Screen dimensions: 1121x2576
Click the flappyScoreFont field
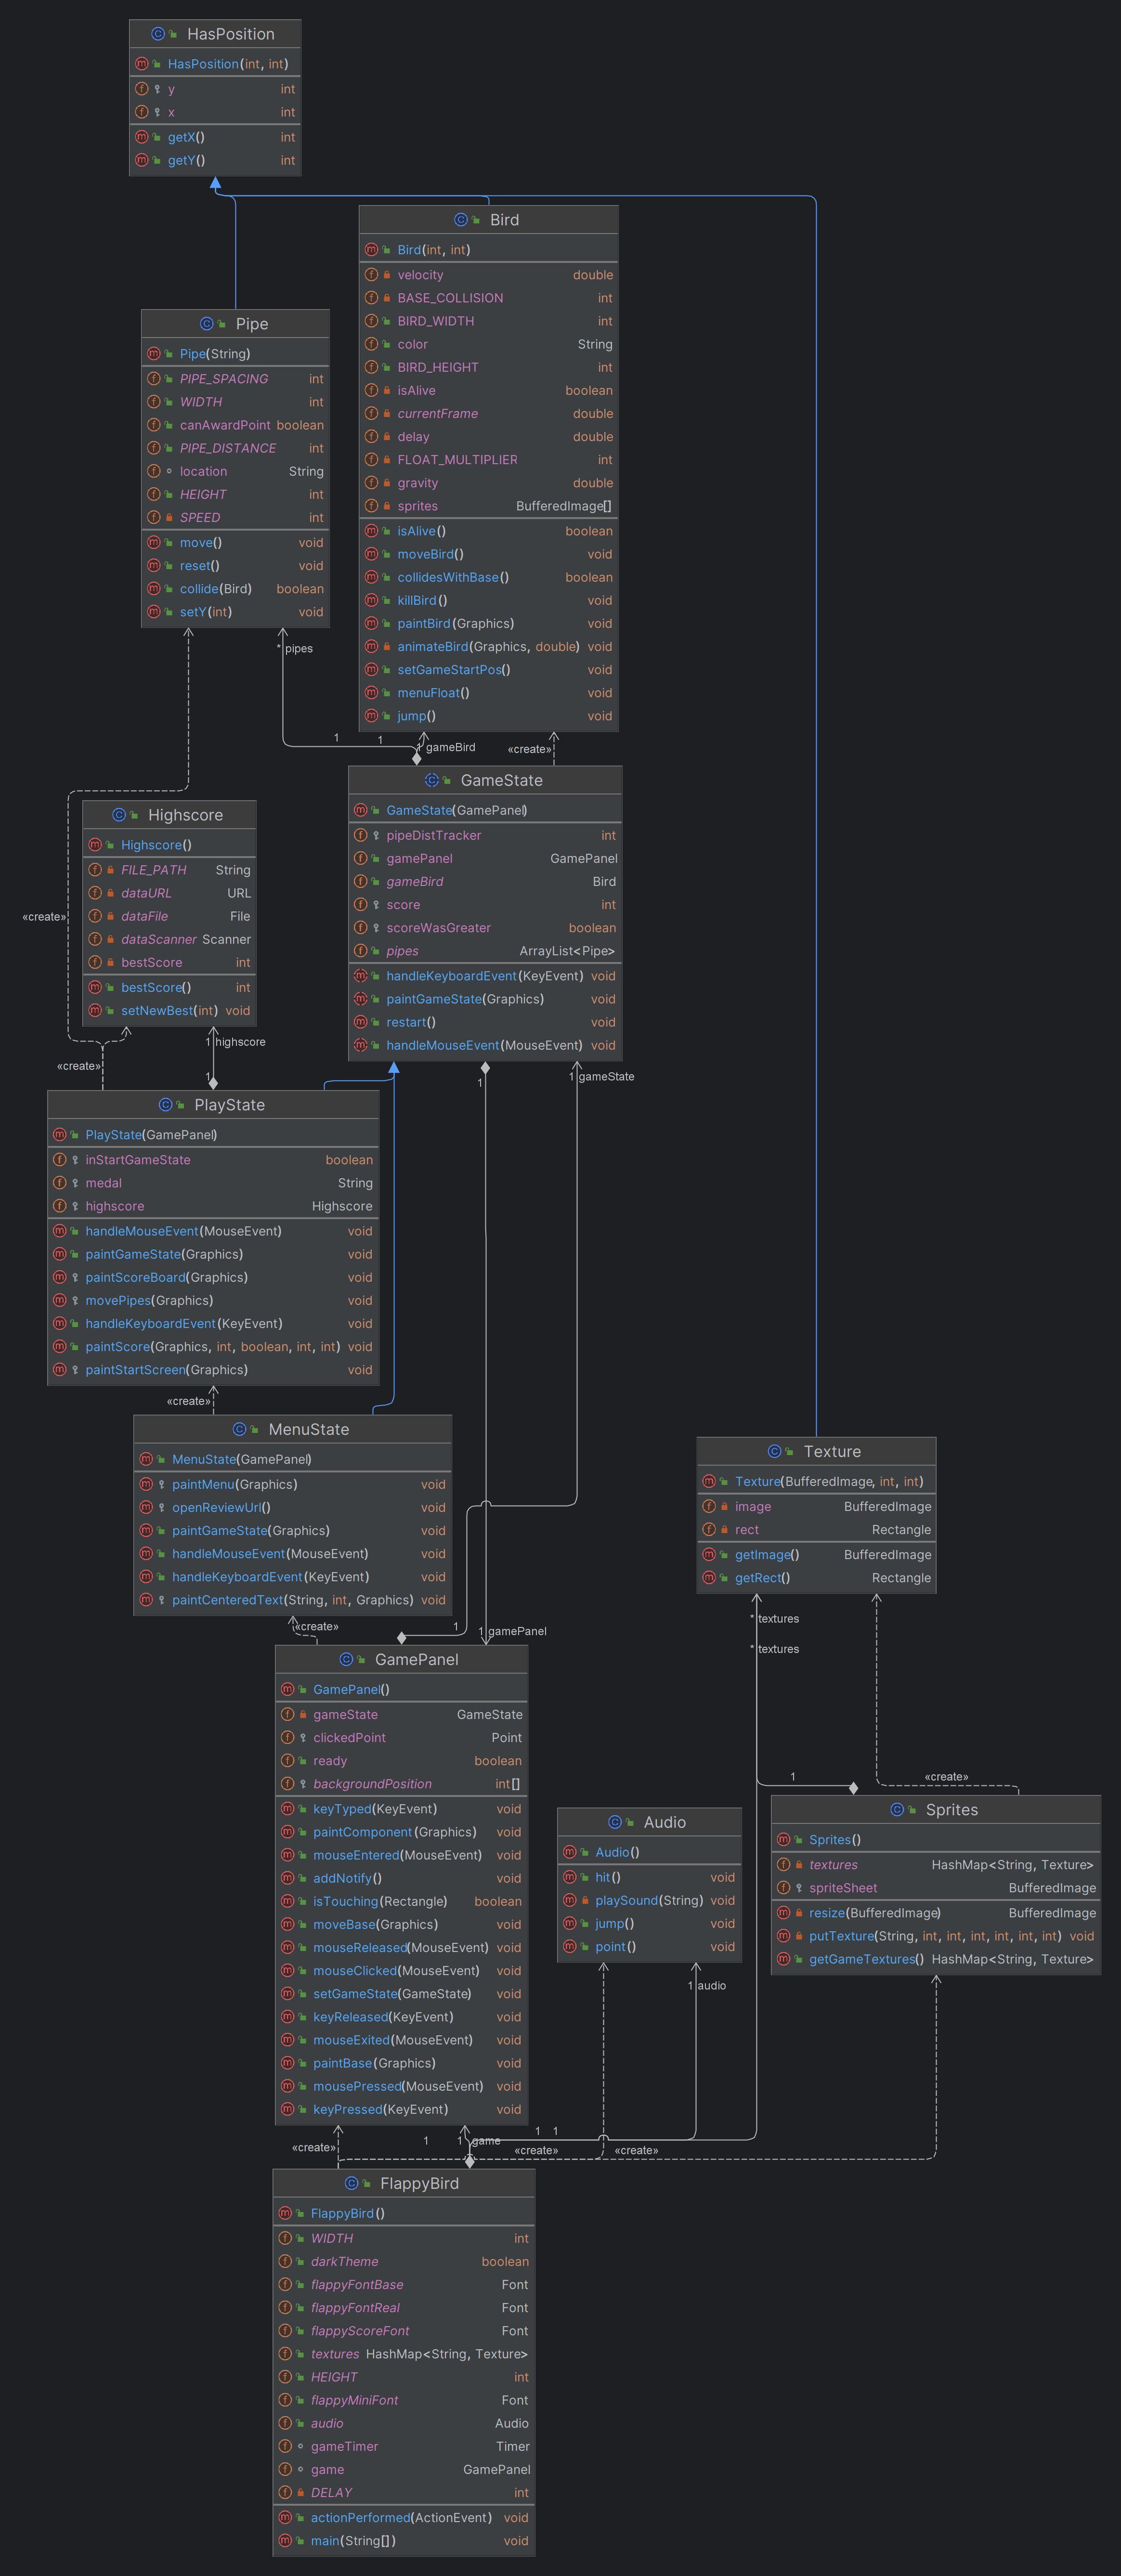(x=403, y=2331)
